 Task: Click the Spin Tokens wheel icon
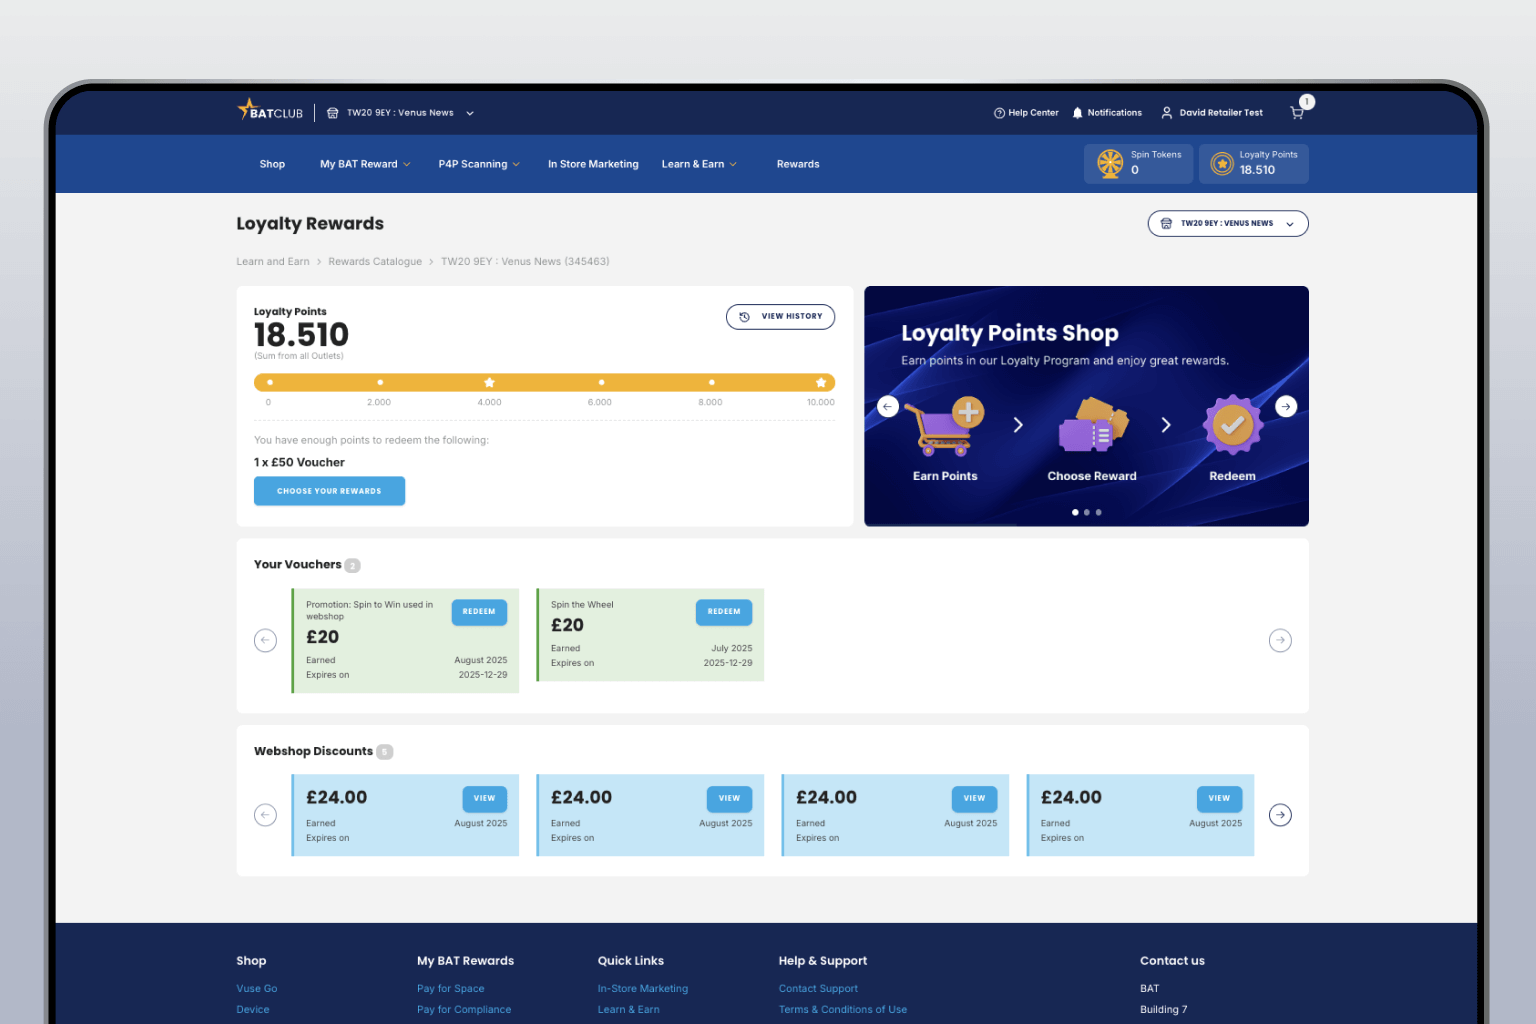tap(1110, 163)
